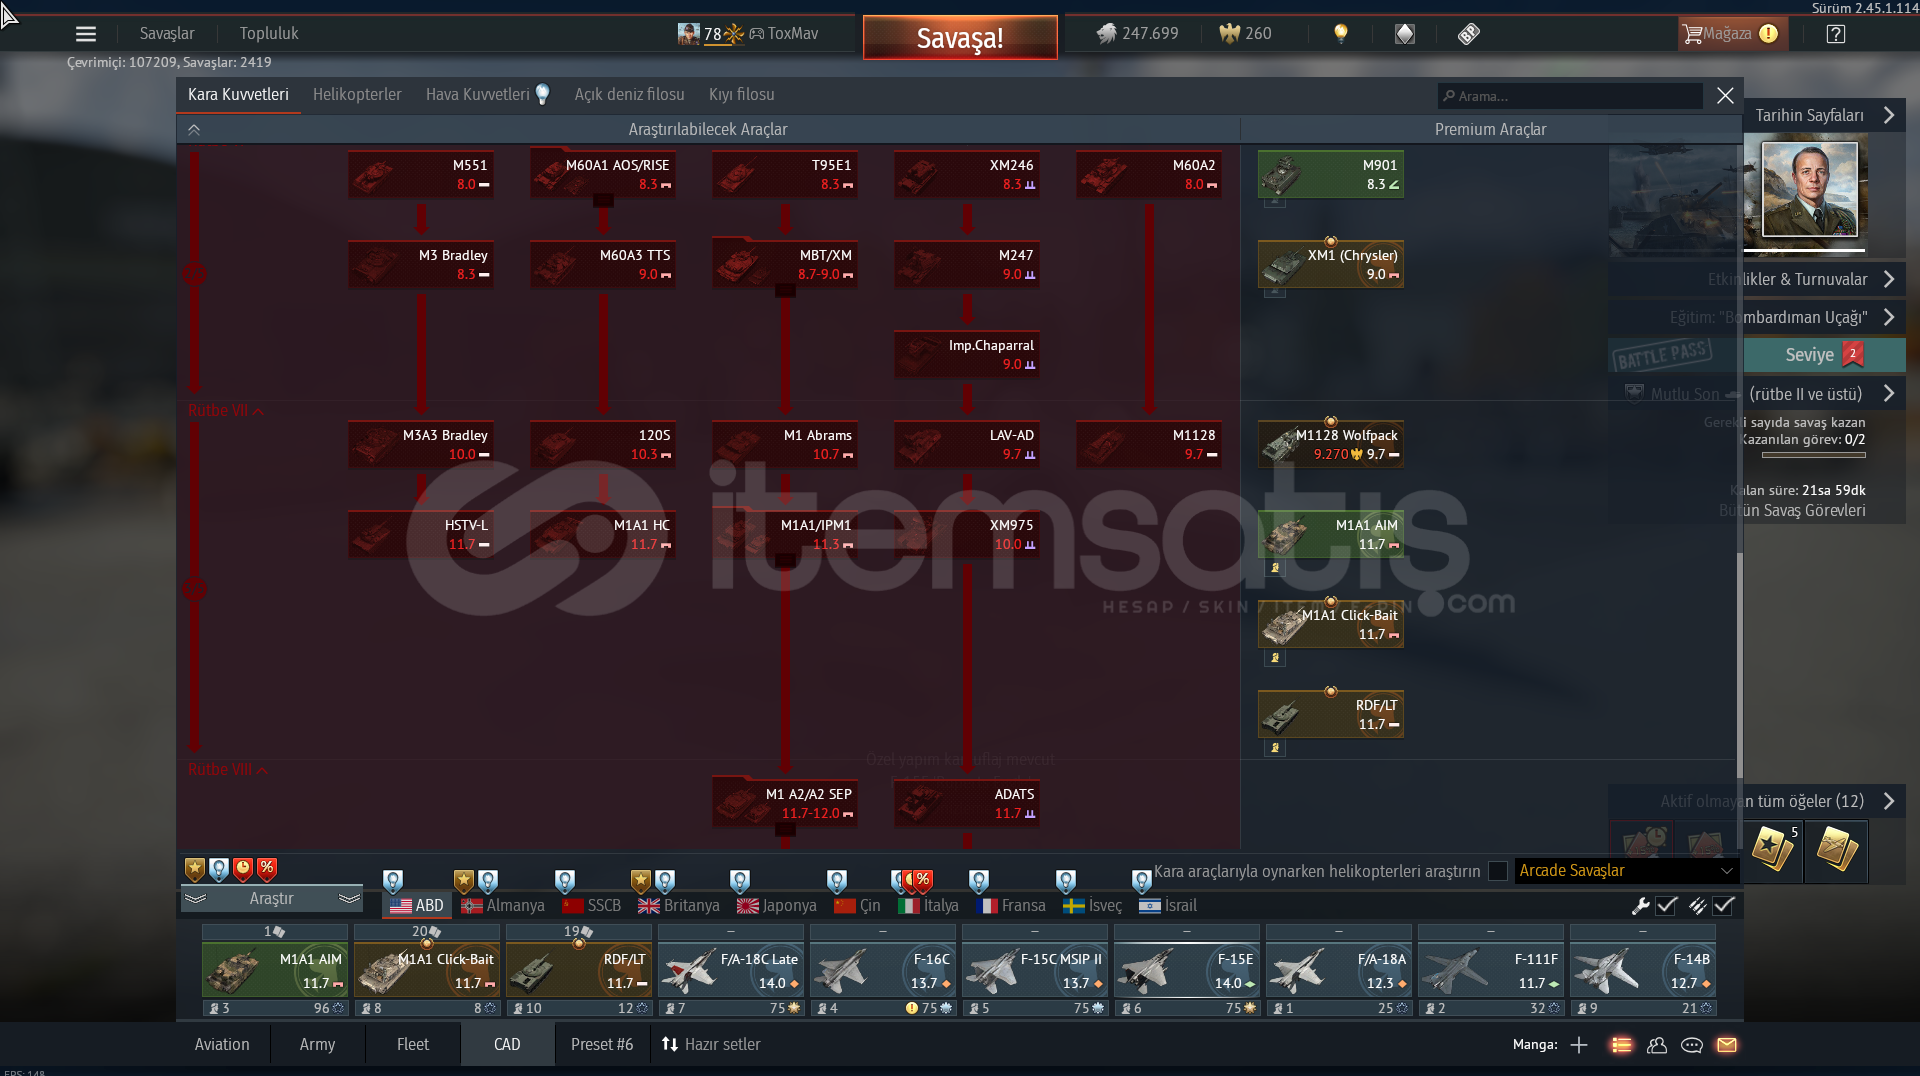This screenshot has width=1920, height=1076.
Task: Expand Aktif olmayan tüm öğeler (12) arrow
Action: click(1889, 801)
